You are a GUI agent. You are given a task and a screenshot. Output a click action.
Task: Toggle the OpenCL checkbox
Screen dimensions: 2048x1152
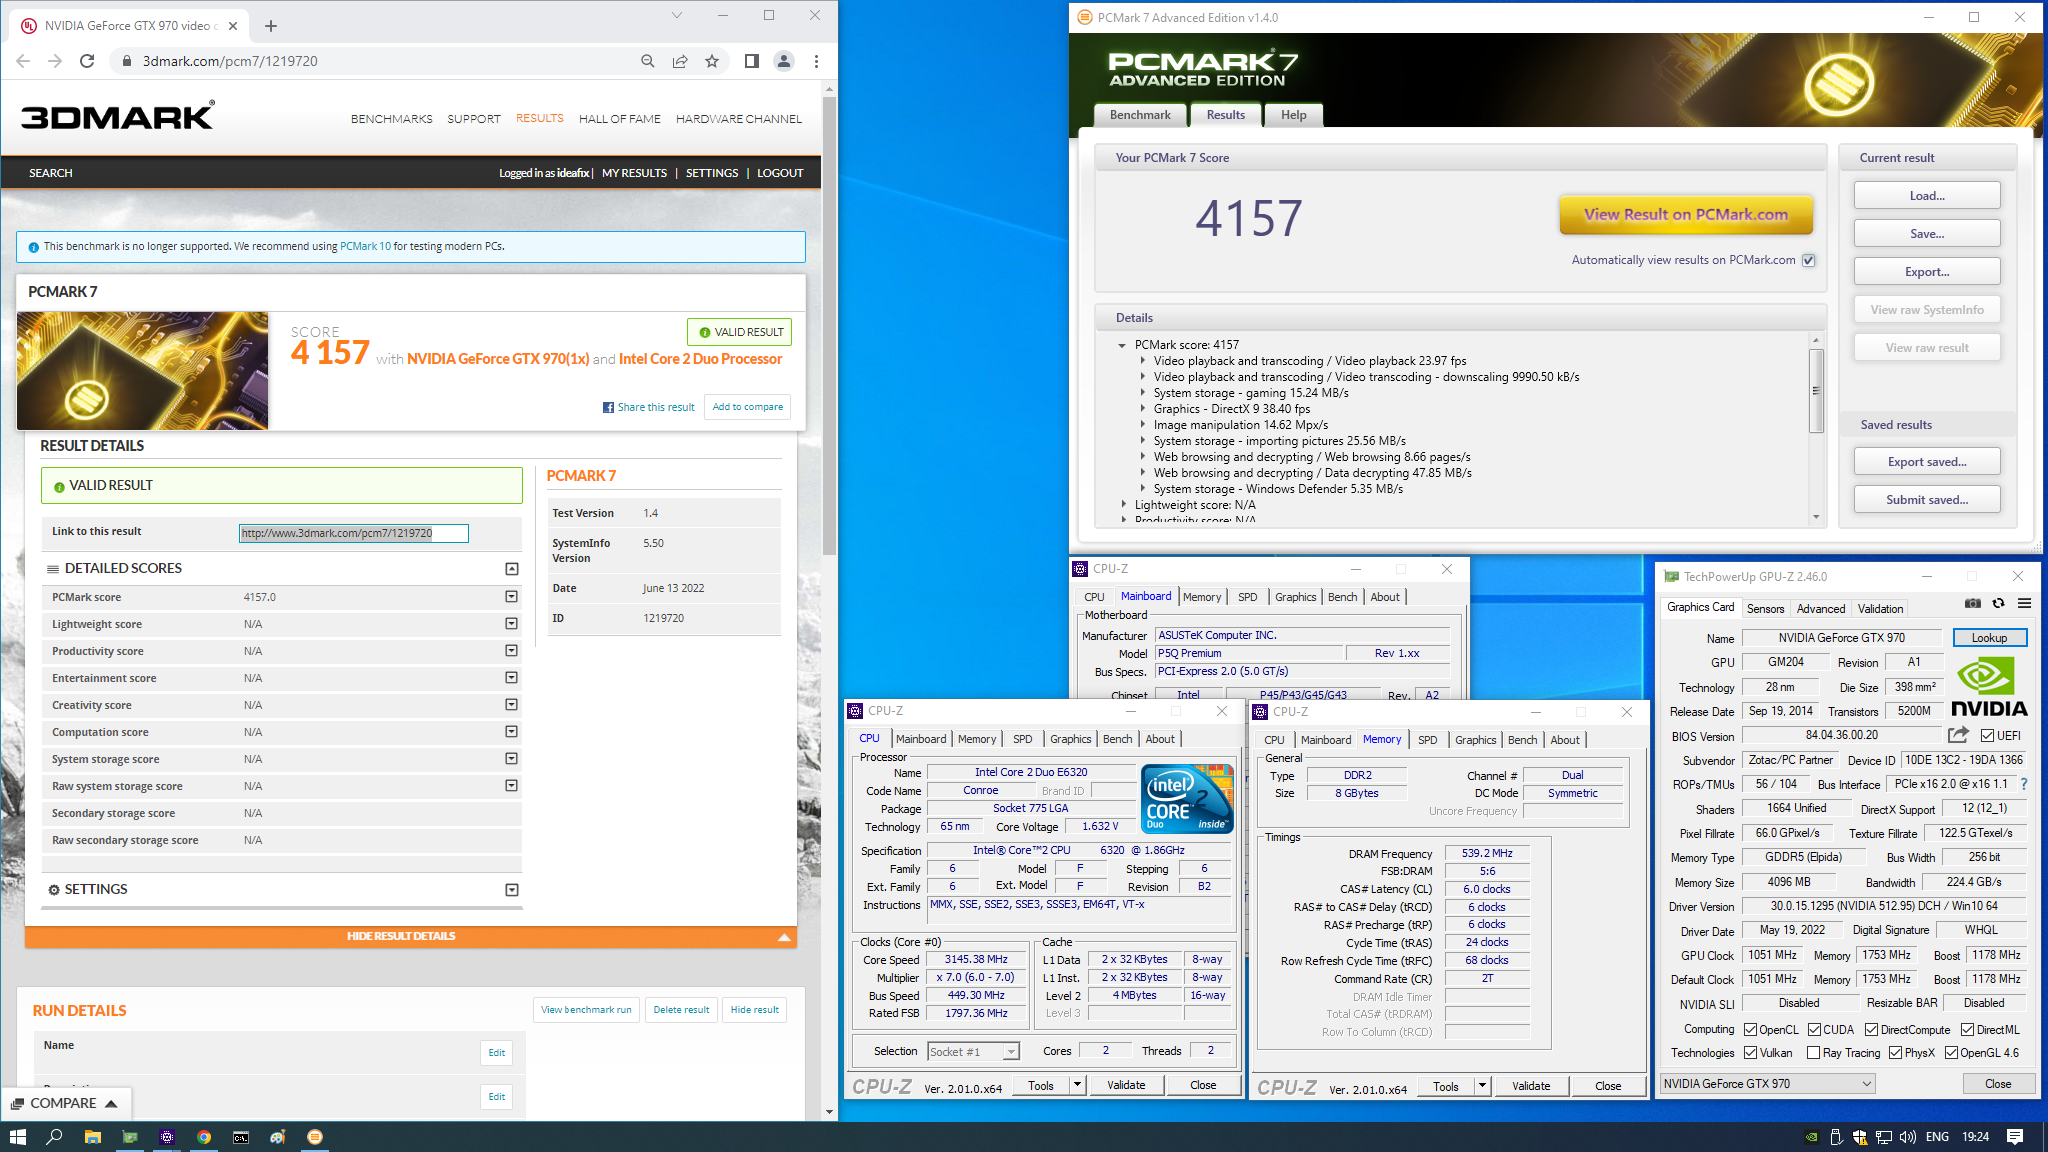pyautogui.click(x=1750, y=1029)
